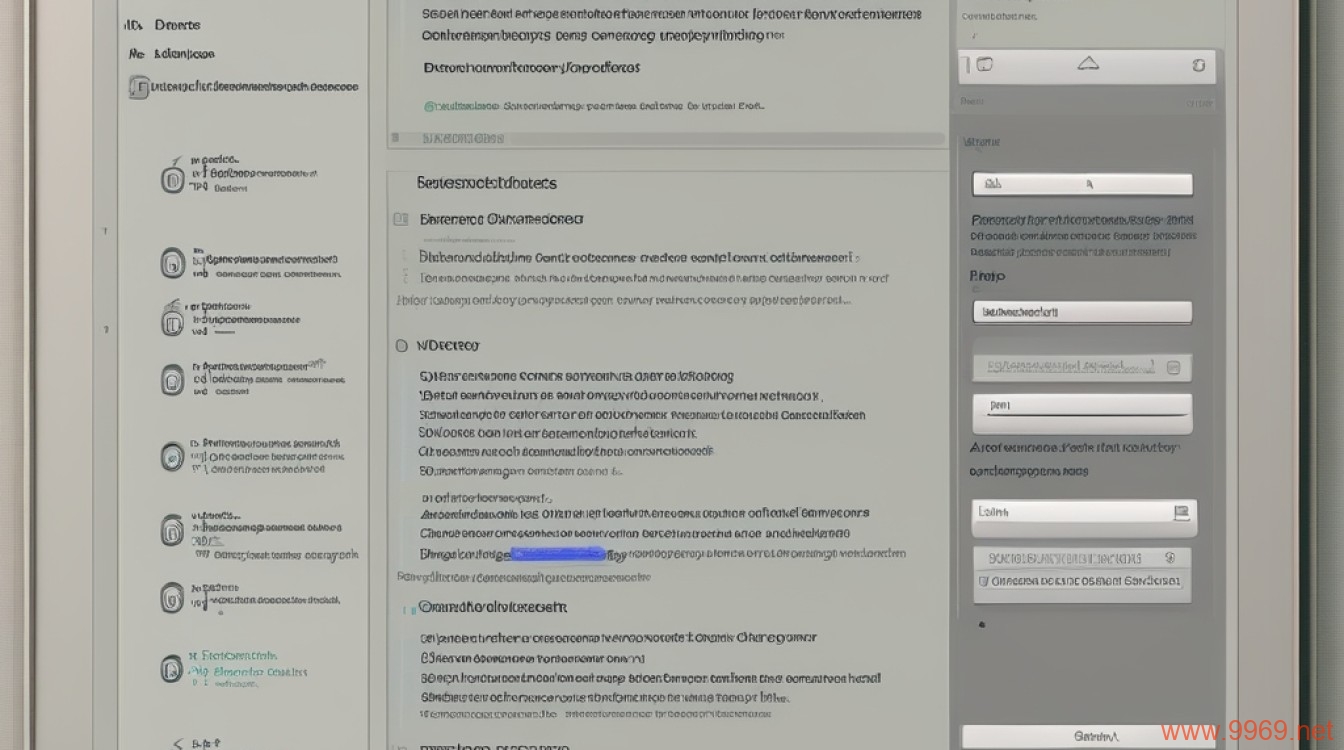Select the radio circle beside the middle section heading

click(401, 345)
